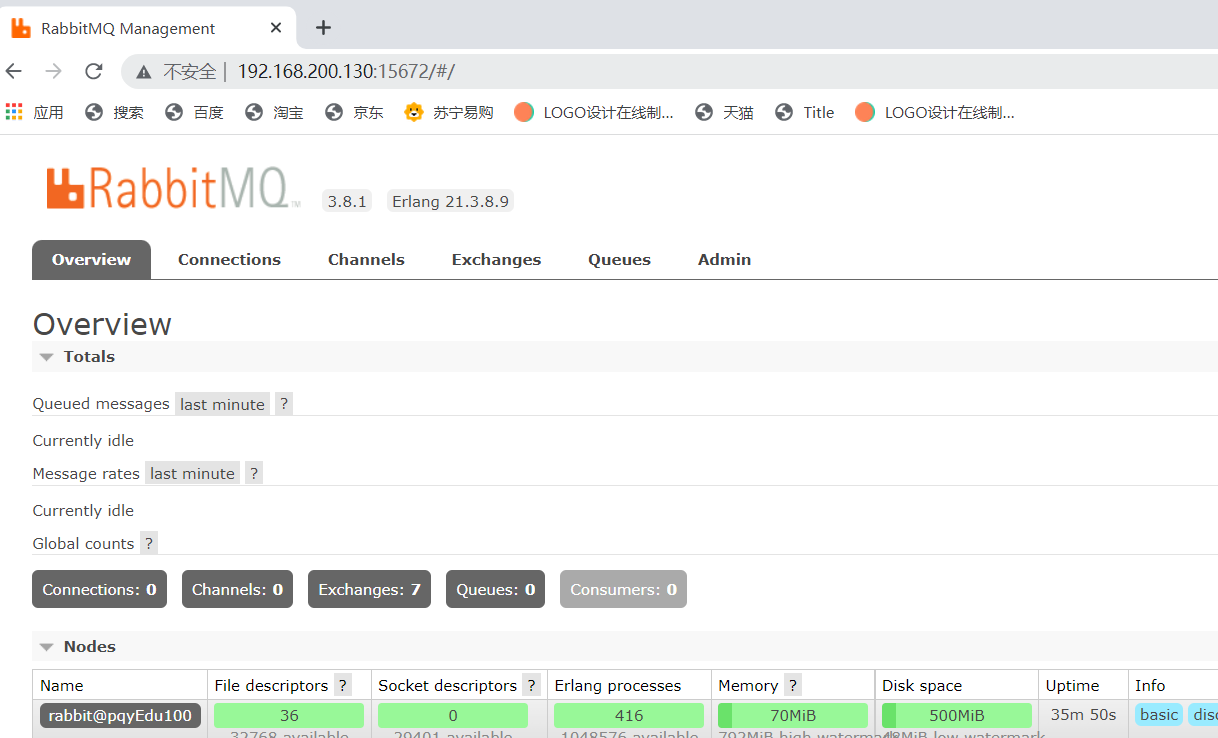Change Queued messages last minute range
The width and height of the screenshot is (1218, 738).
point(222,404)
